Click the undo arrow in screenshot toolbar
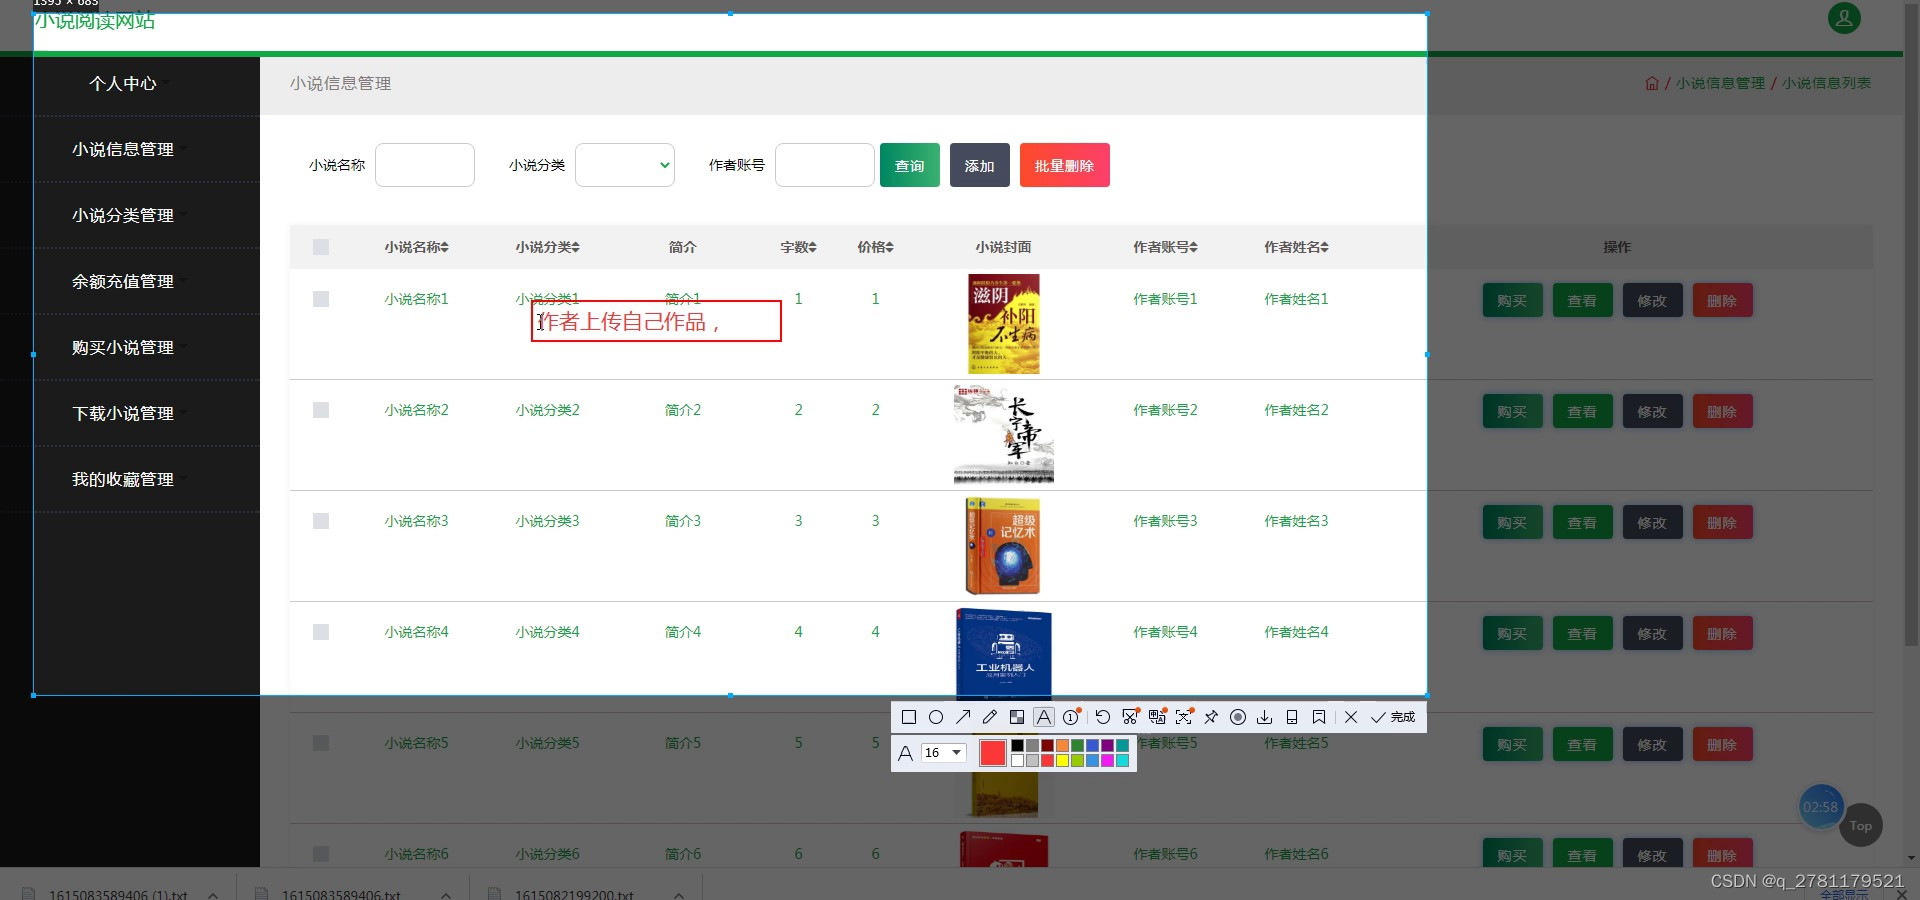 click(1103, 717)
